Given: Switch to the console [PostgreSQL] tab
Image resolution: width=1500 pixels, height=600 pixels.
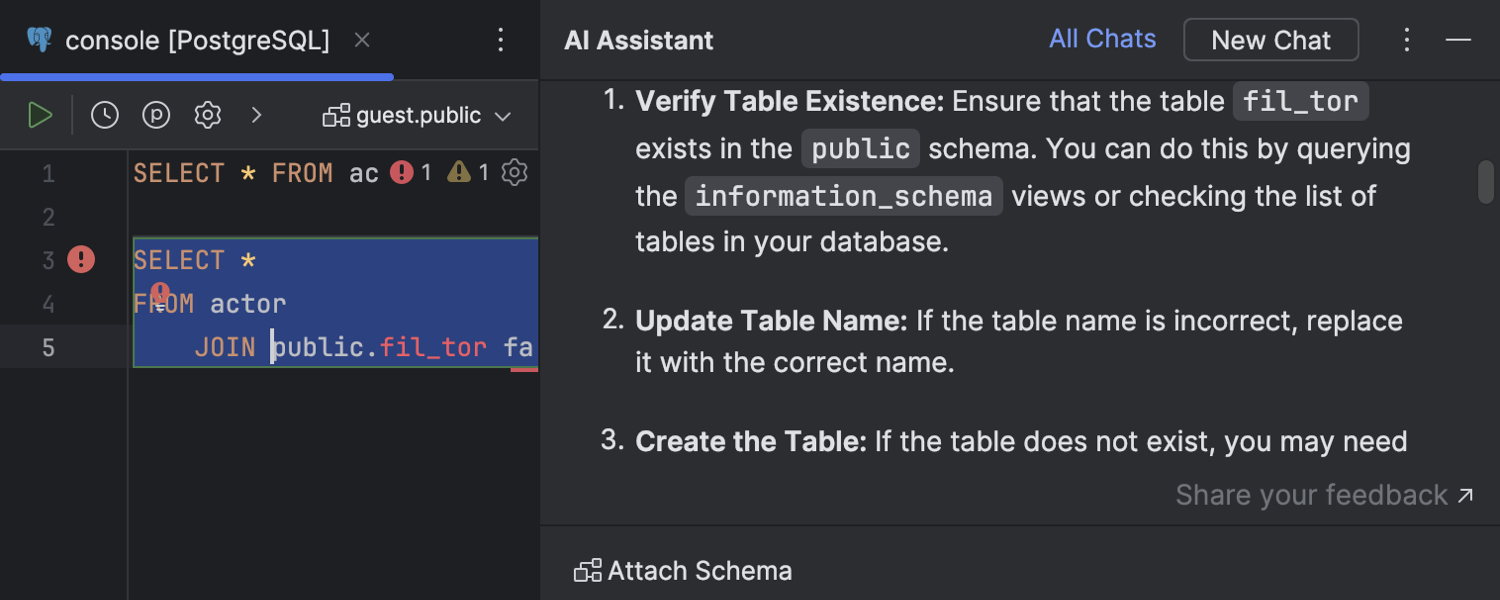Looking at the screenshot, I should pyautogui.click(x=196, y=40).
